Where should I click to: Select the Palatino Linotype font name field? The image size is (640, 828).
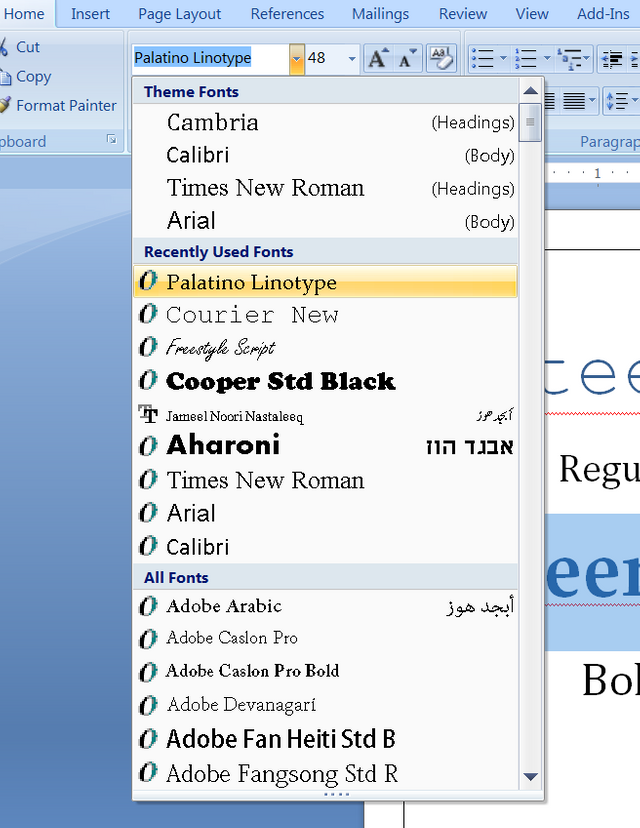pyautogui.click(x=210, y=58)
